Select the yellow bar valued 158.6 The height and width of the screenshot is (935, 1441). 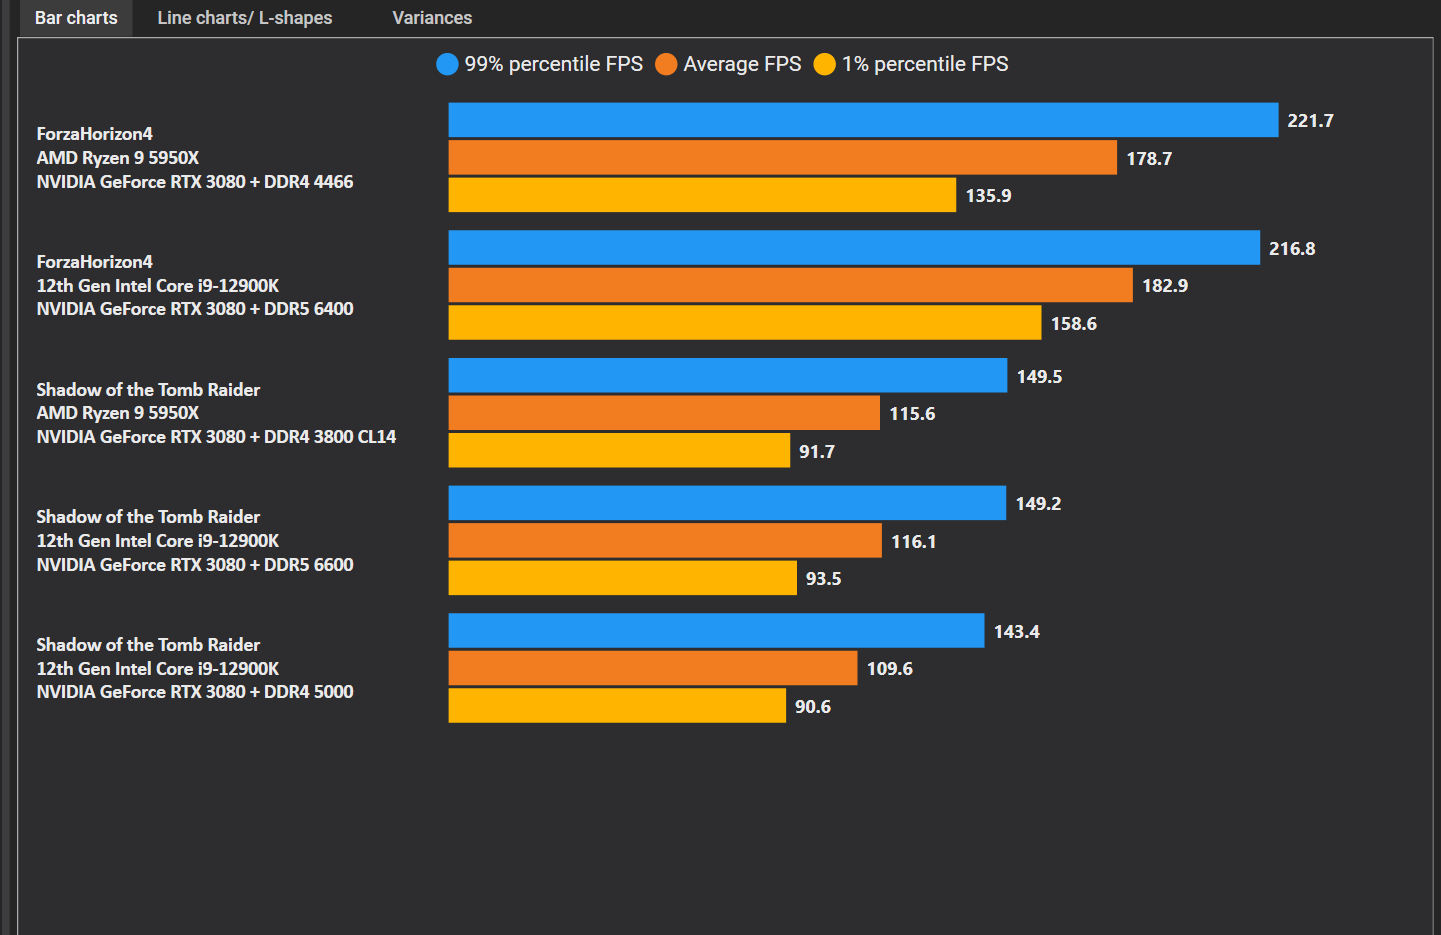click(745, 323)
